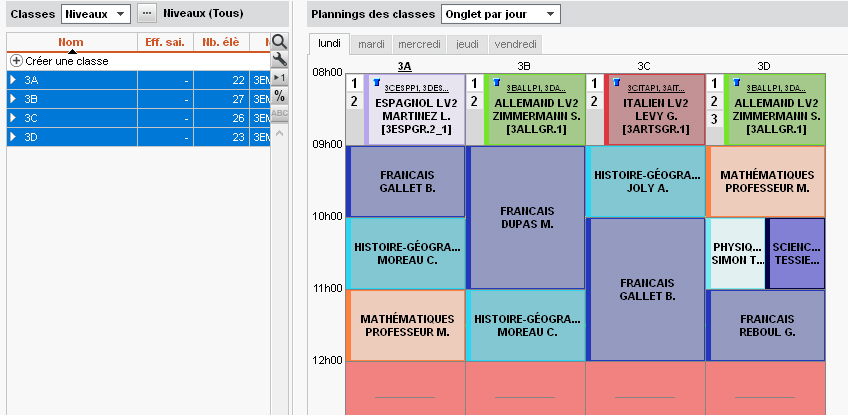Image resolution: width=848 pixels, height=415 pixels.
Task: Open the 'Onglet par jour' dropdown
Action: point(501,14)
